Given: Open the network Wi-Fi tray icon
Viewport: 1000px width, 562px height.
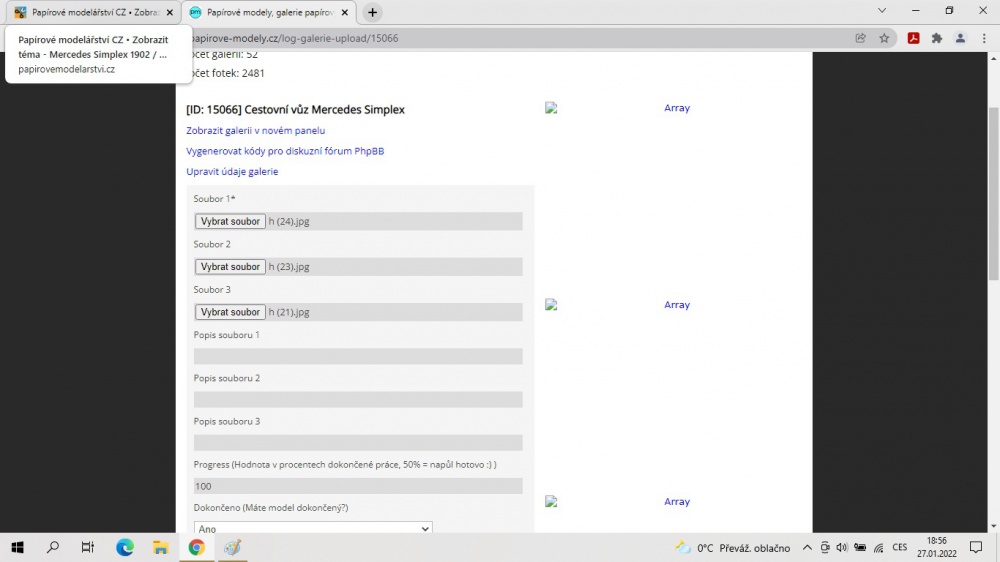Looking at the screenshot, I should click(x=879, y=547).
